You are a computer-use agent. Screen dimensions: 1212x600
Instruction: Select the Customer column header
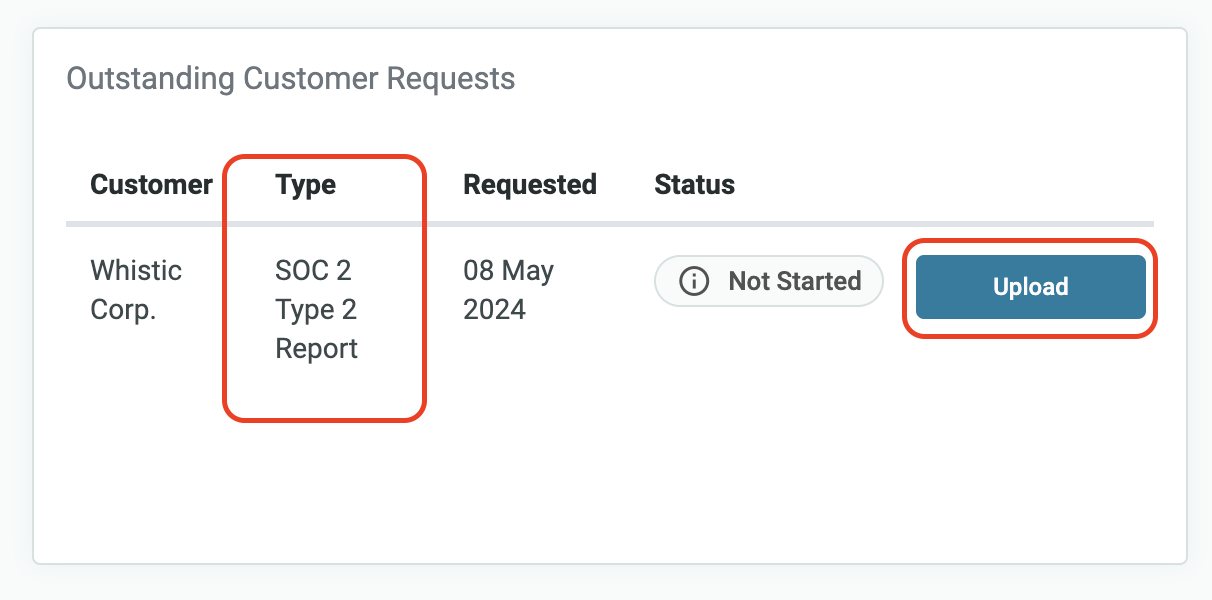[151, 185]
